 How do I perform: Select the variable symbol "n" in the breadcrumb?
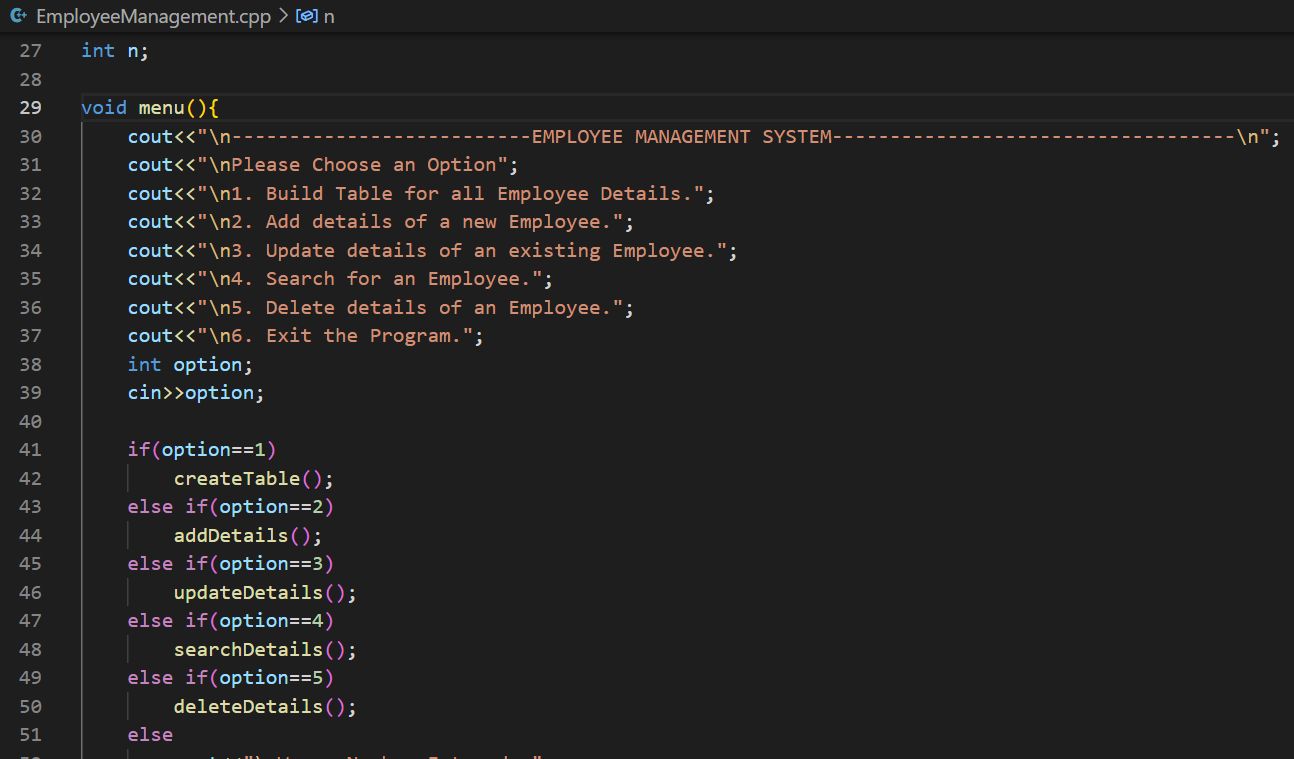(330, 16)
